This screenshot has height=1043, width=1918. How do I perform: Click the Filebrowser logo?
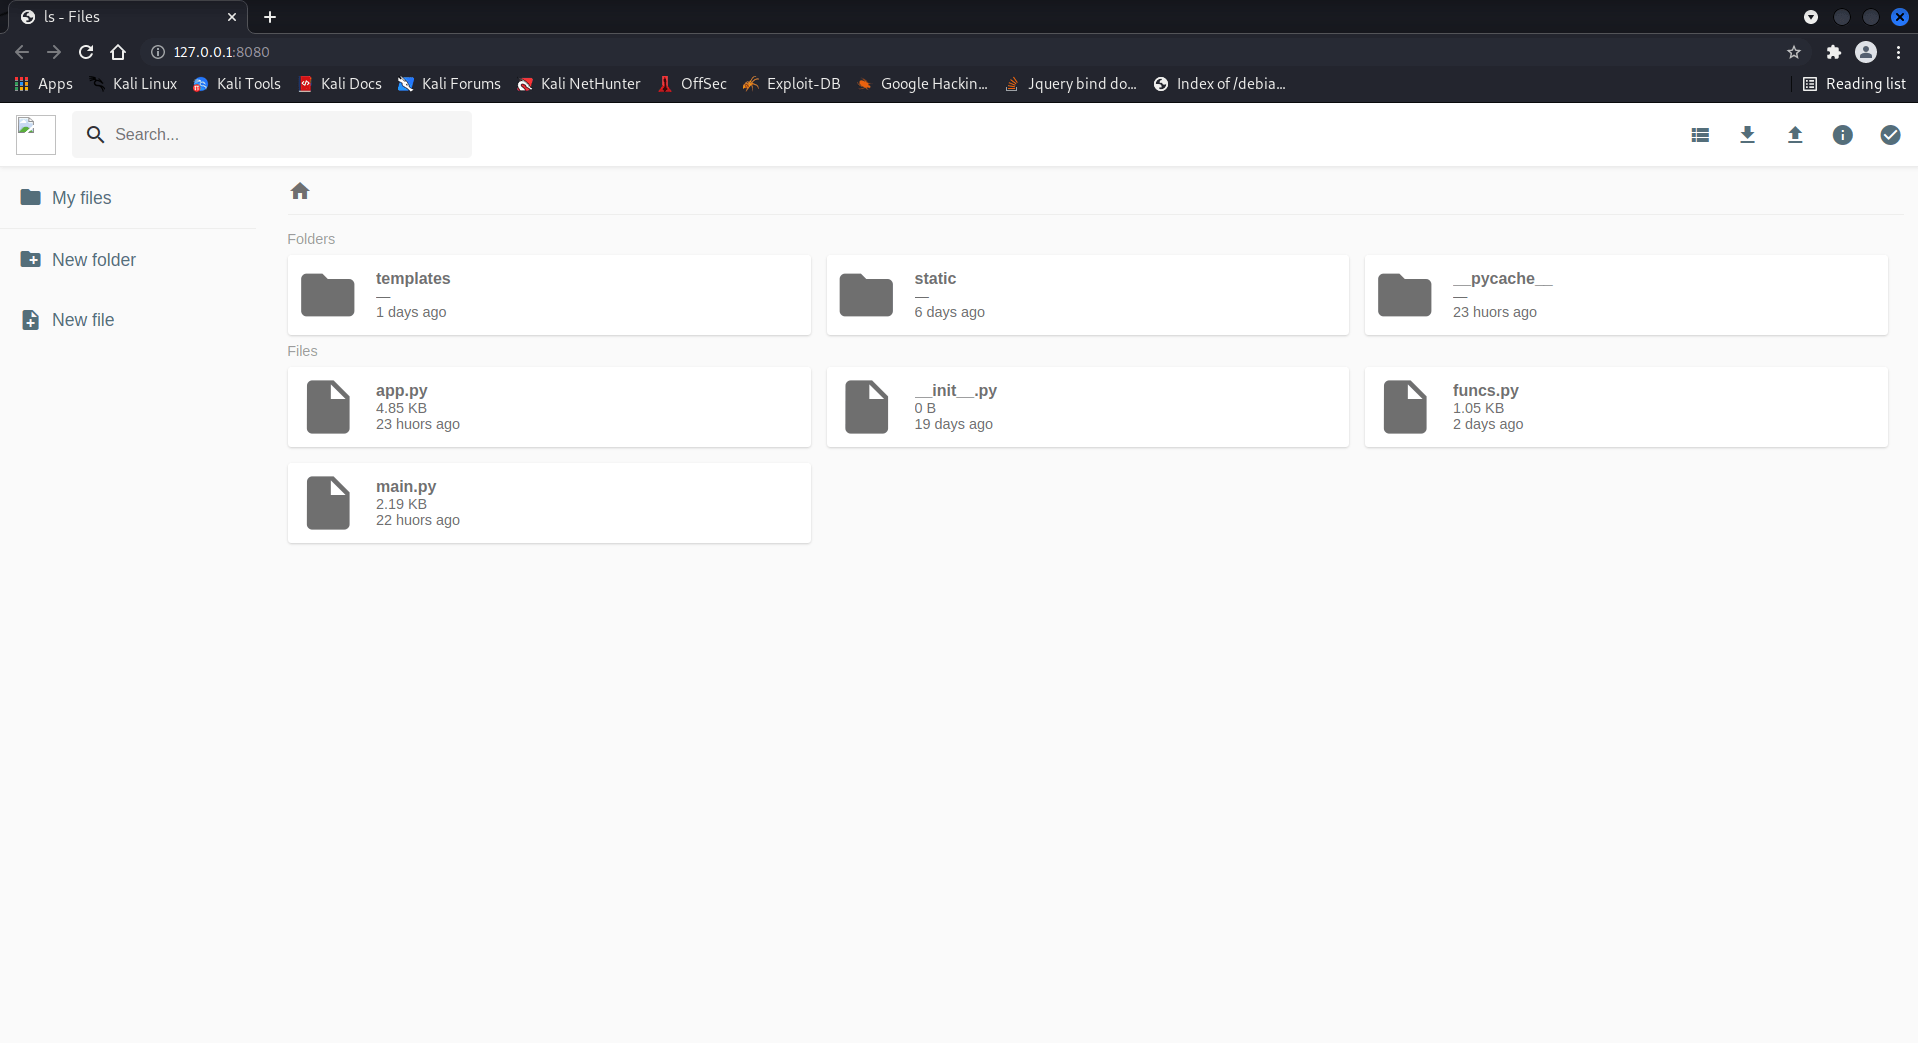[x=35, y=134]
